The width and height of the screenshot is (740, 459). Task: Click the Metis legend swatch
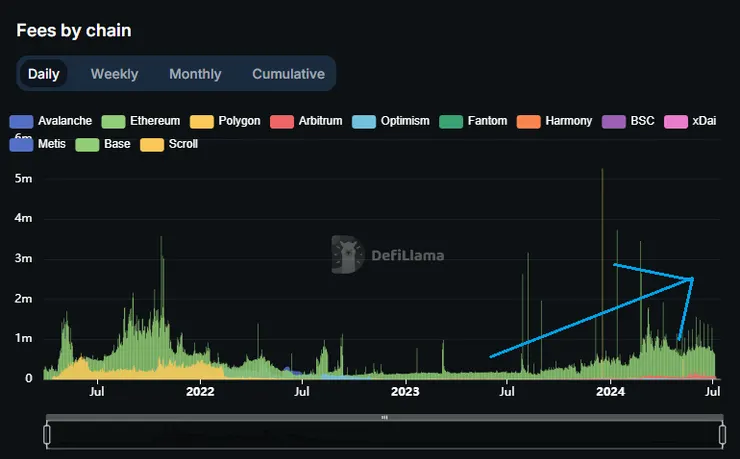pos(21,144)
